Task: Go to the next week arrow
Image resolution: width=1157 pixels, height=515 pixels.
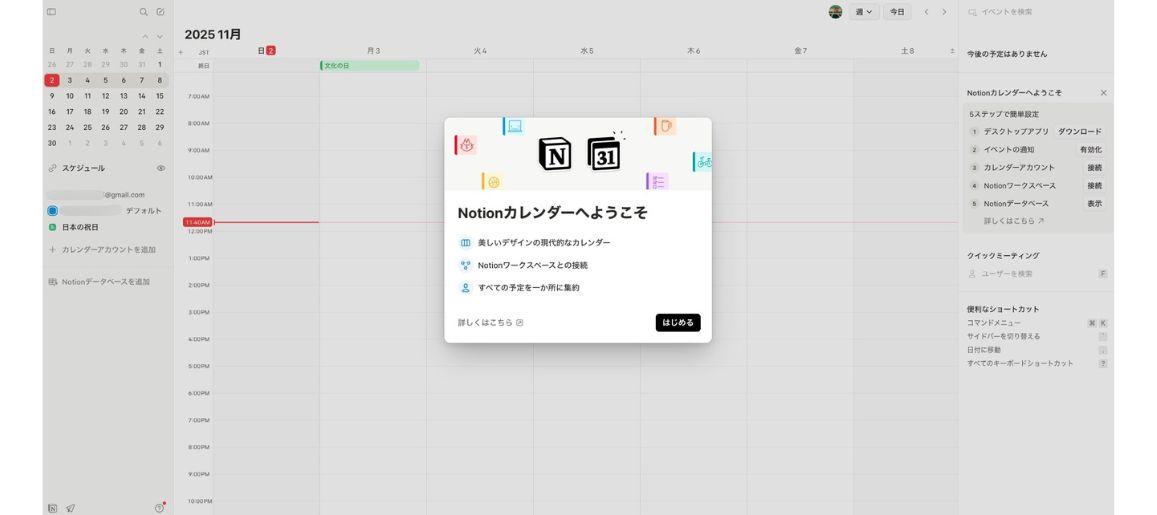Action: 944,12
